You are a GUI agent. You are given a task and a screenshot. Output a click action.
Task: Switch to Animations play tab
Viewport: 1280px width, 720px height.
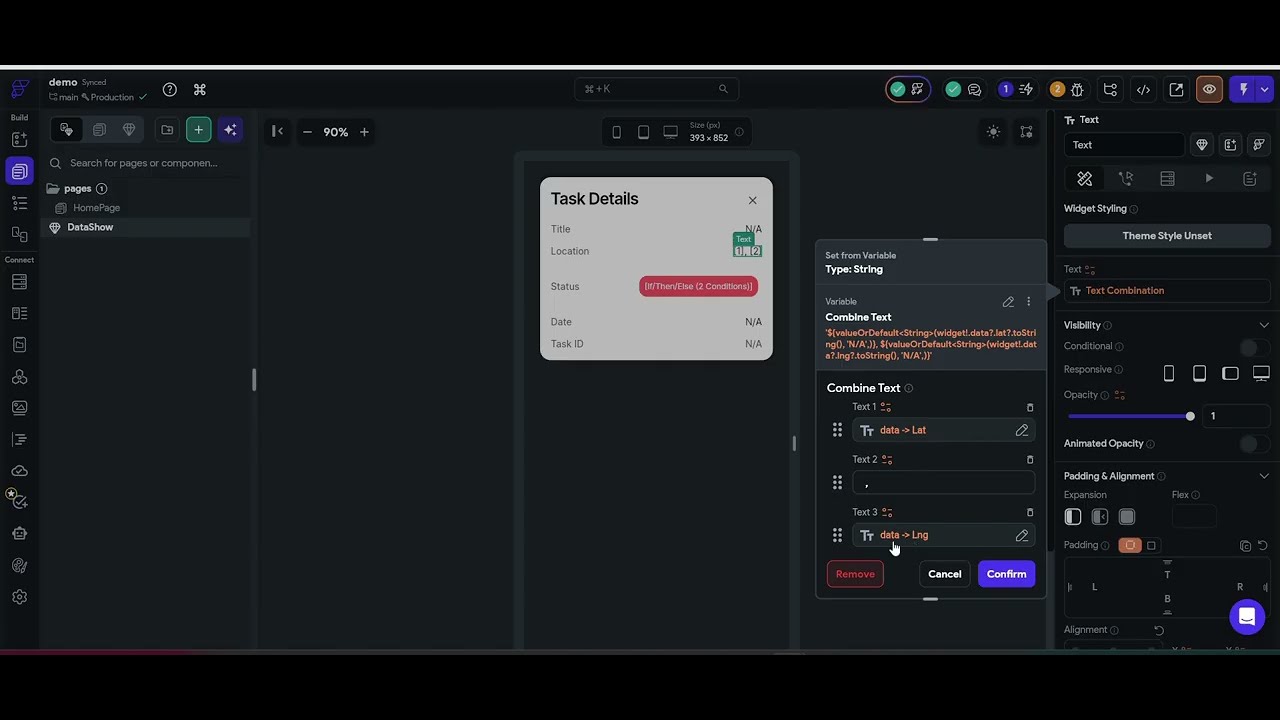(1208, 178)
